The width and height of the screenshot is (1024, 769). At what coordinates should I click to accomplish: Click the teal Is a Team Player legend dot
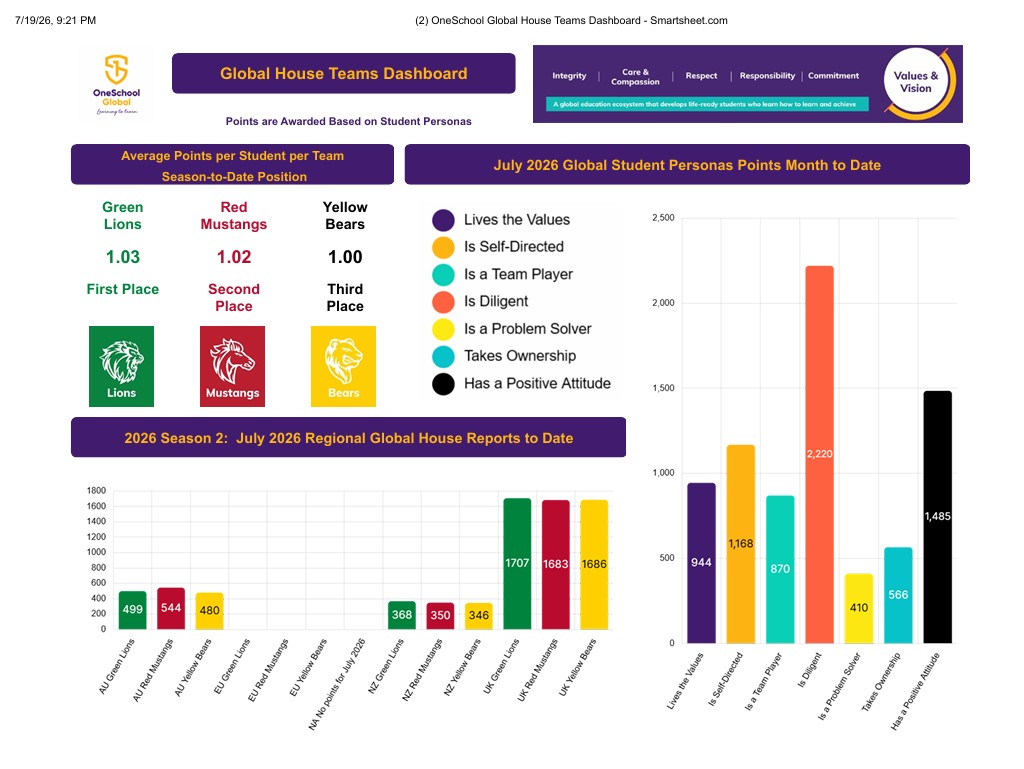pyautogui.click(x=443, y=275)
